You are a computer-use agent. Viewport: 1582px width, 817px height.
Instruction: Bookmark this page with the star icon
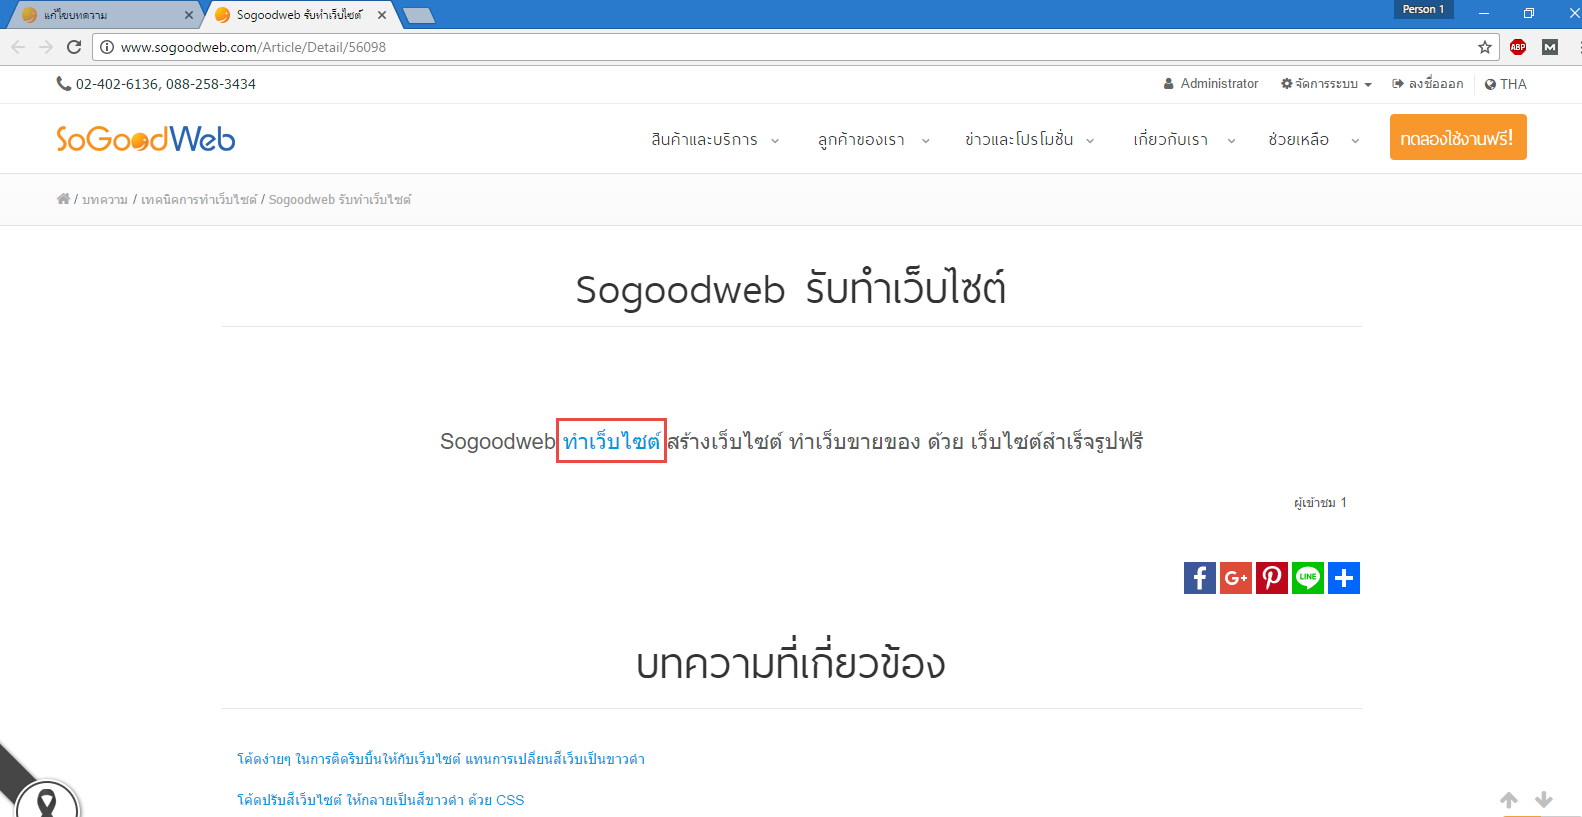pyautogui.click(x=1485, y=47)
